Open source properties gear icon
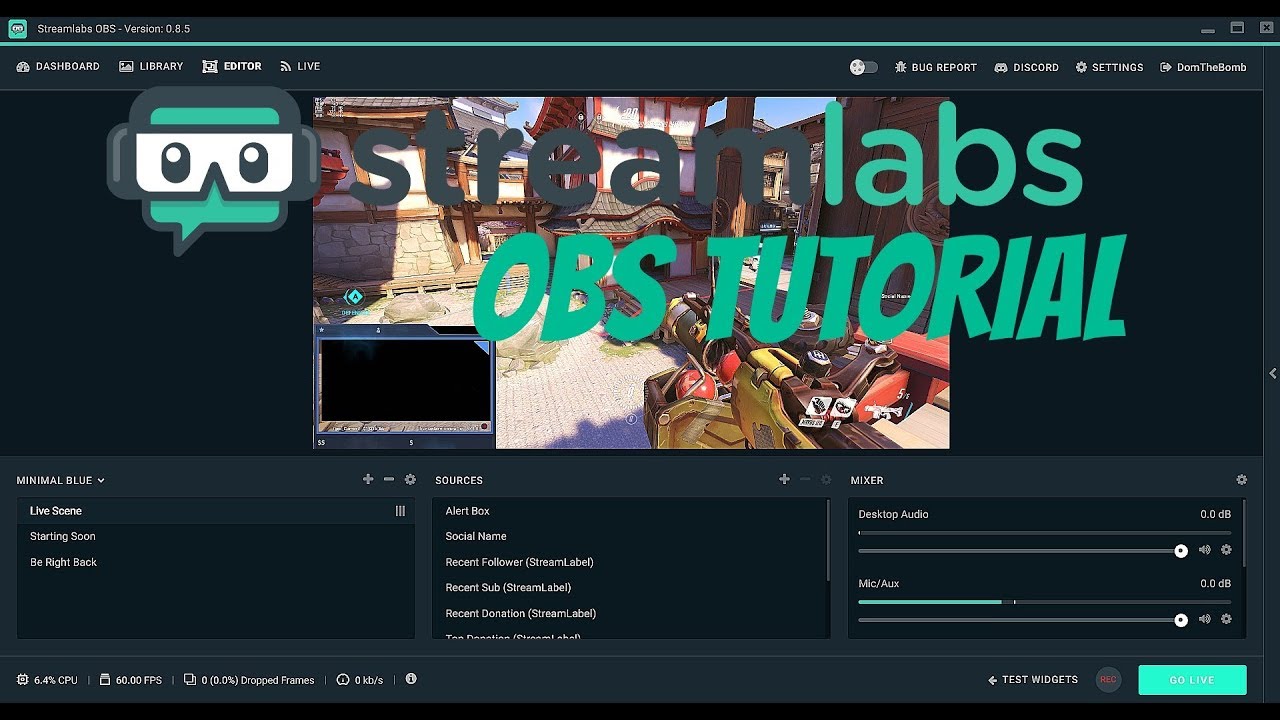 (x=826, y=480)
